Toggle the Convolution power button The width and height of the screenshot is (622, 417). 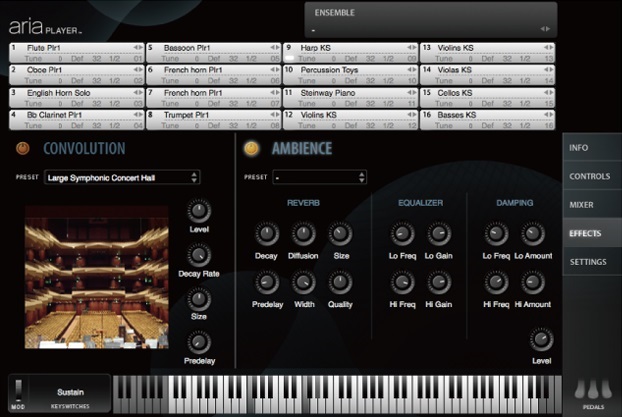point(23,148)
